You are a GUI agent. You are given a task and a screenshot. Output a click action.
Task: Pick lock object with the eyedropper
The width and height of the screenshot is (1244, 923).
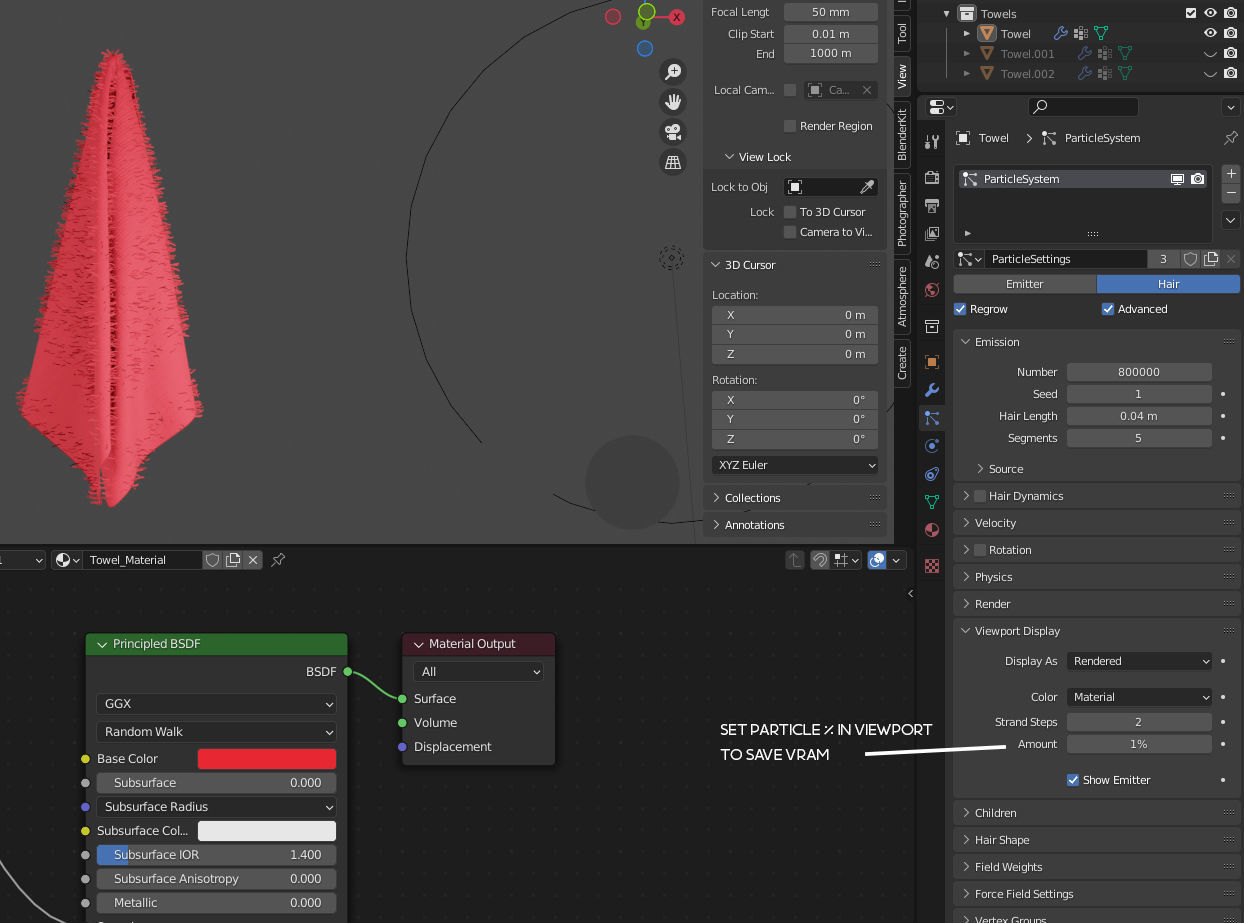coord(868,187)
